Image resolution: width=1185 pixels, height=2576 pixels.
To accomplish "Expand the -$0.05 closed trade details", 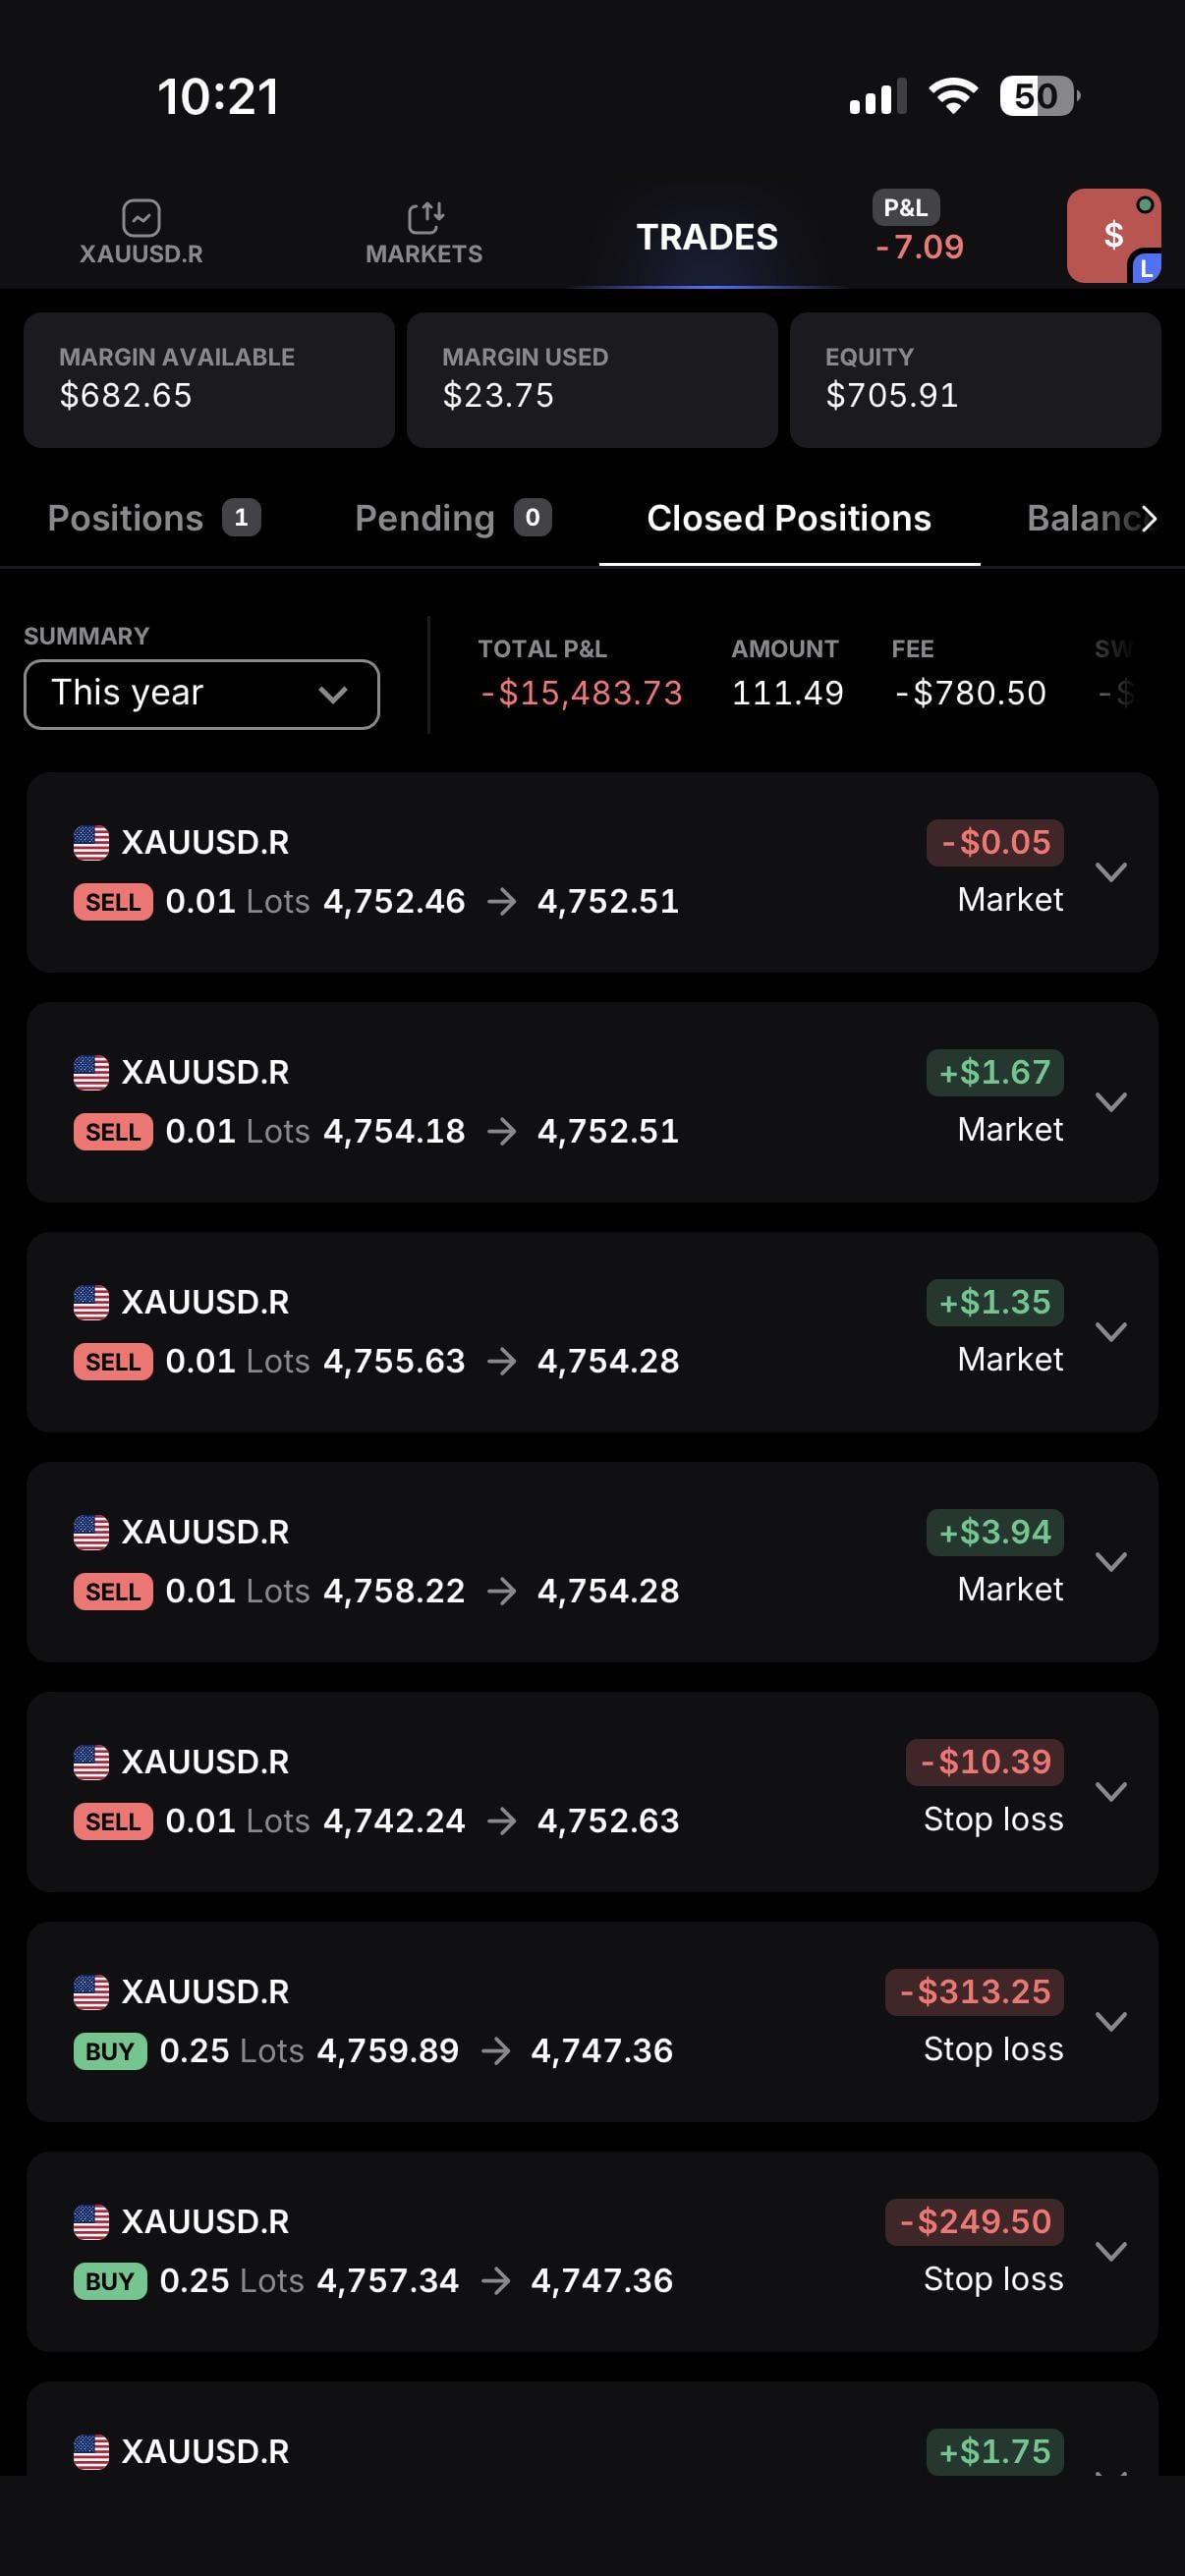I will [1111, 872].
